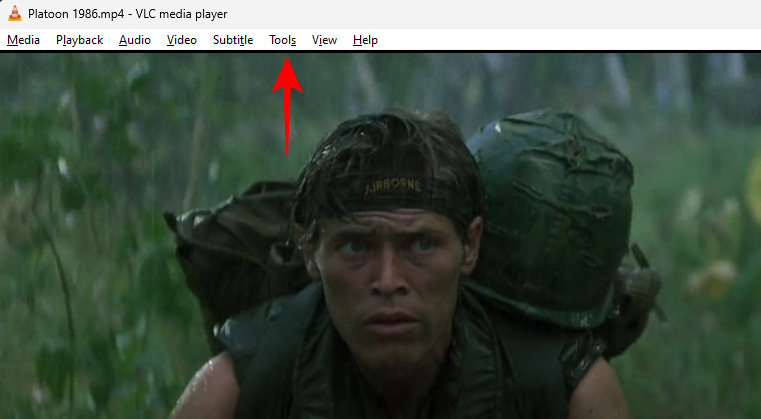Open the View menu
The image size is (761, 419).
[x=324, y=40]
